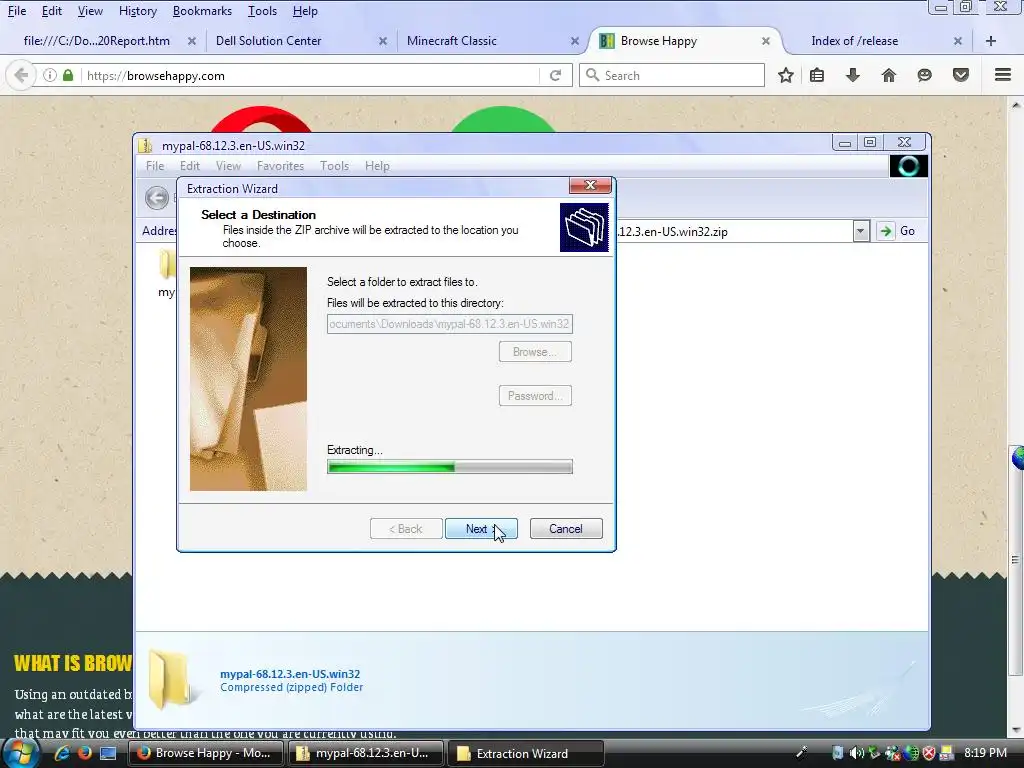Click the Next button in Extraction Wizard
Image resolution: width=1024 pixels, height=768 pixels.
[481, 528]
